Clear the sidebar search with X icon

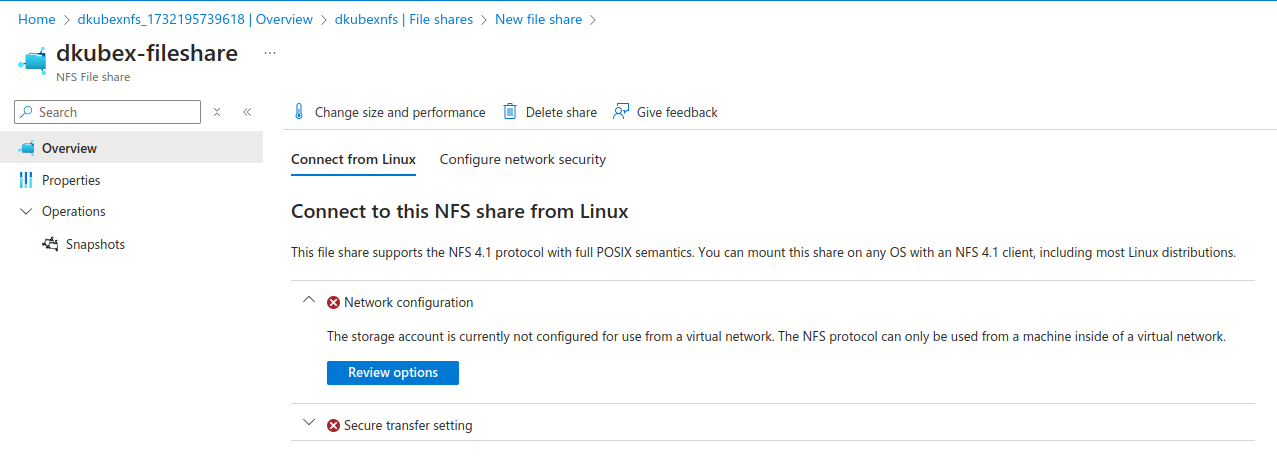click(217, 112)
